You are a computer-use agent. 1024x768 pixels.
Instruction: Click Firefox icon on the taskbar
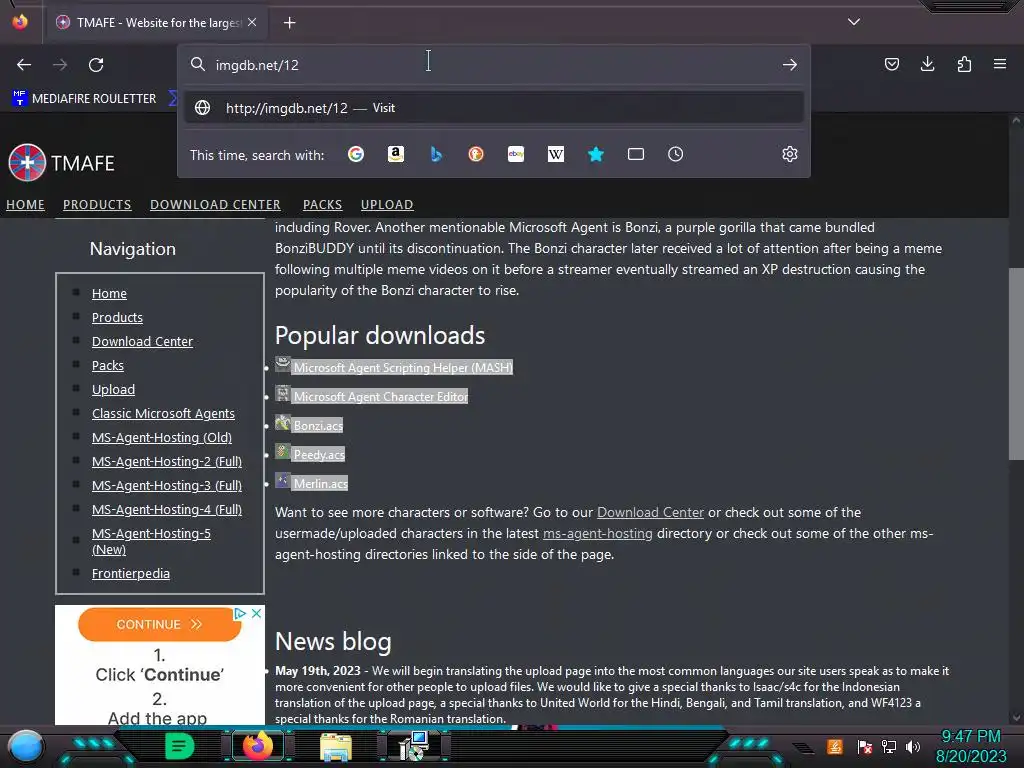(258, 746)
